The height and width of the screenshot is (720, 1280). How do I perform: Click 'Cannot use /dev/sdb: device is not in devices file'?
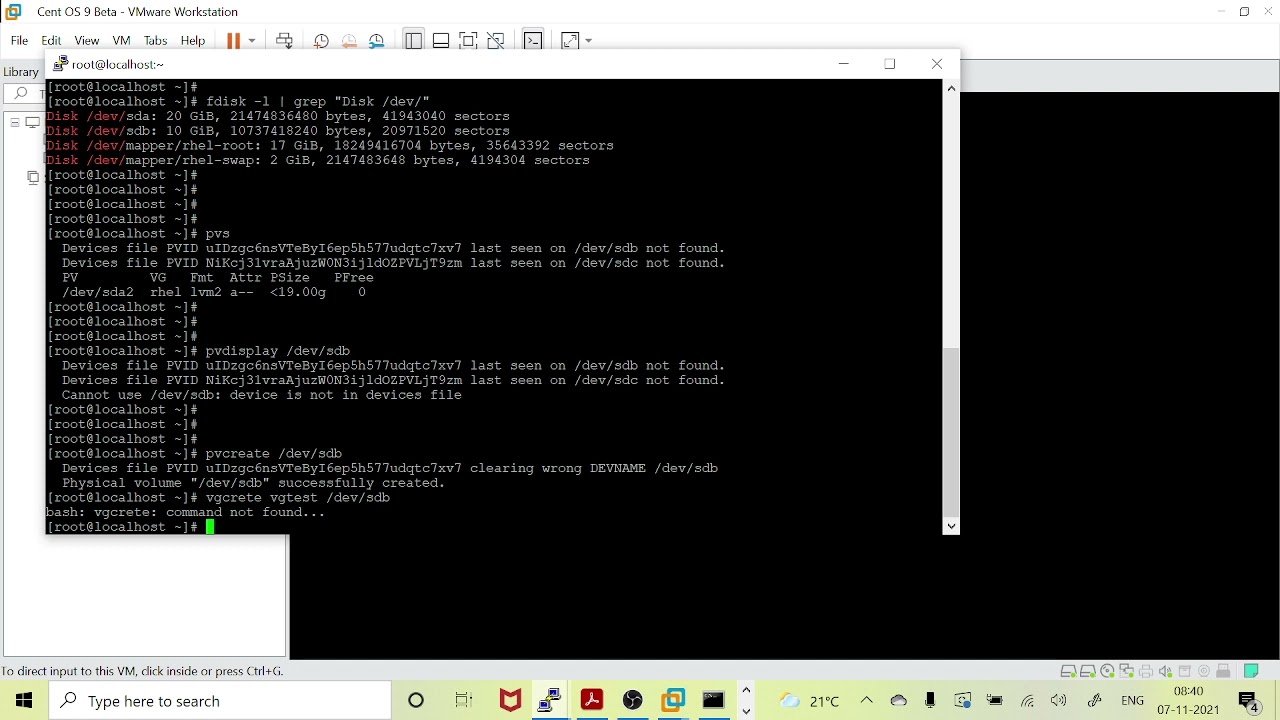pos(262,395)
